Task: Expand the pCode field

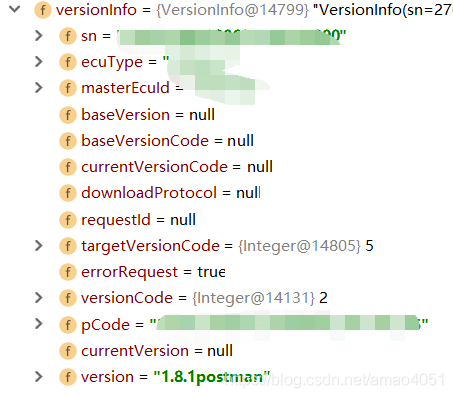Action: tap(39, 324)
